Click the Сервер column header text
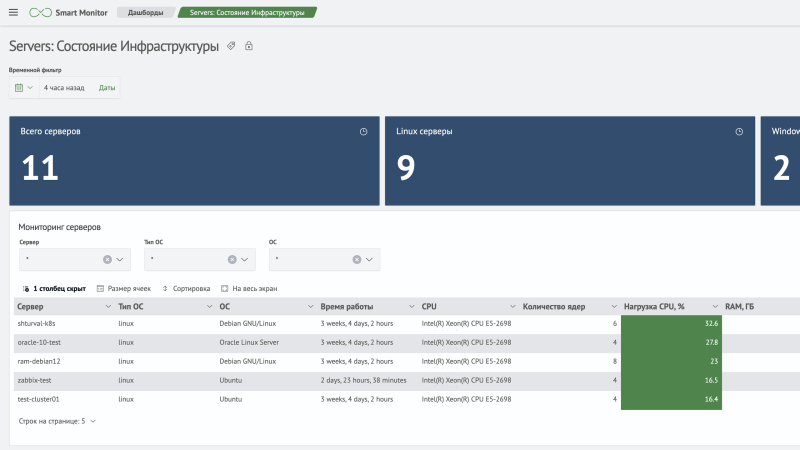The width and height of the screenshot is (800, 450). [x=30, y=307]
